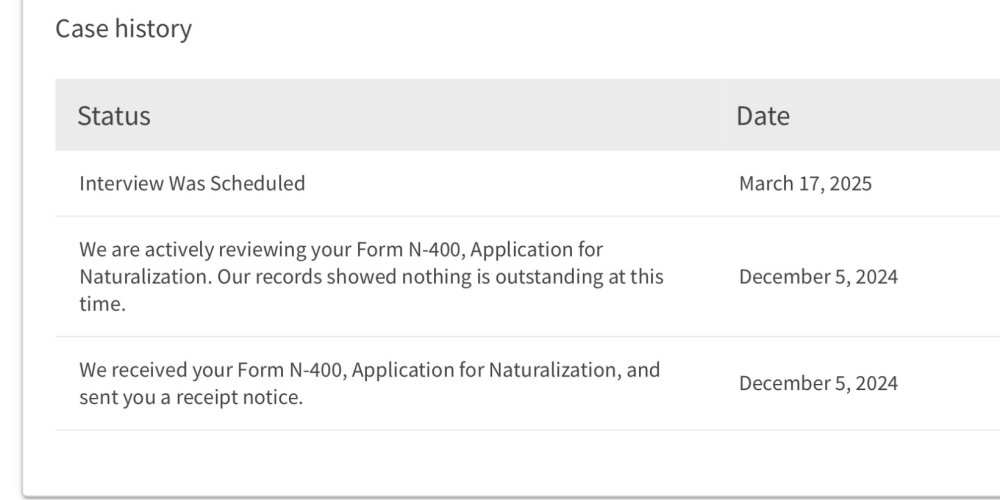The width and height of the screenshot is (1000, 500).
Task: Click the Status column header
Action: coord(114,116)
